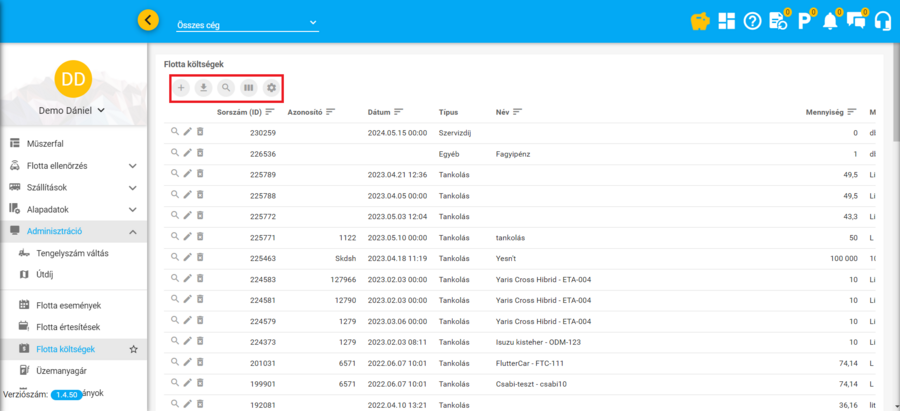Toggle favorite star next to Flotta költségek
The height and width of the screenshot is (411, 900).
pyautogui.click(x=133, y=349)
